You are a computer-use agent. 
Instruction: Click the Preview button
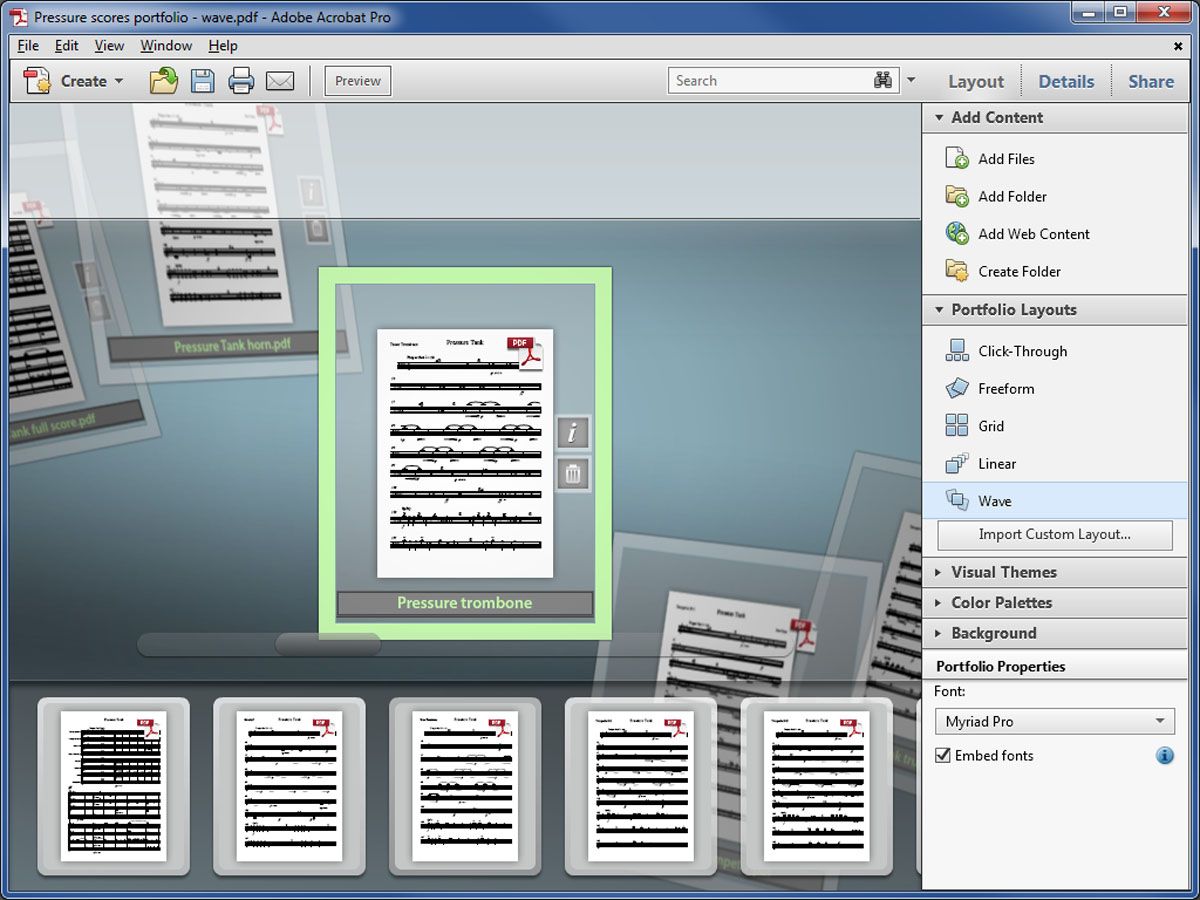coord(358,81)
